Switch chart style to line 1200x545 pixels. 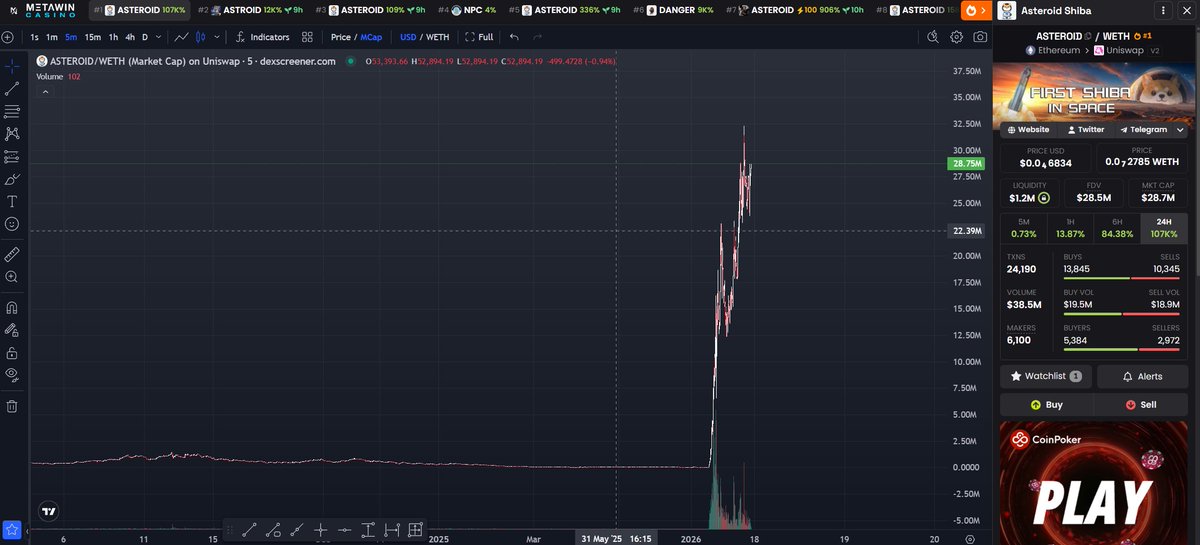pyautogui.click(x=182, y=37)
